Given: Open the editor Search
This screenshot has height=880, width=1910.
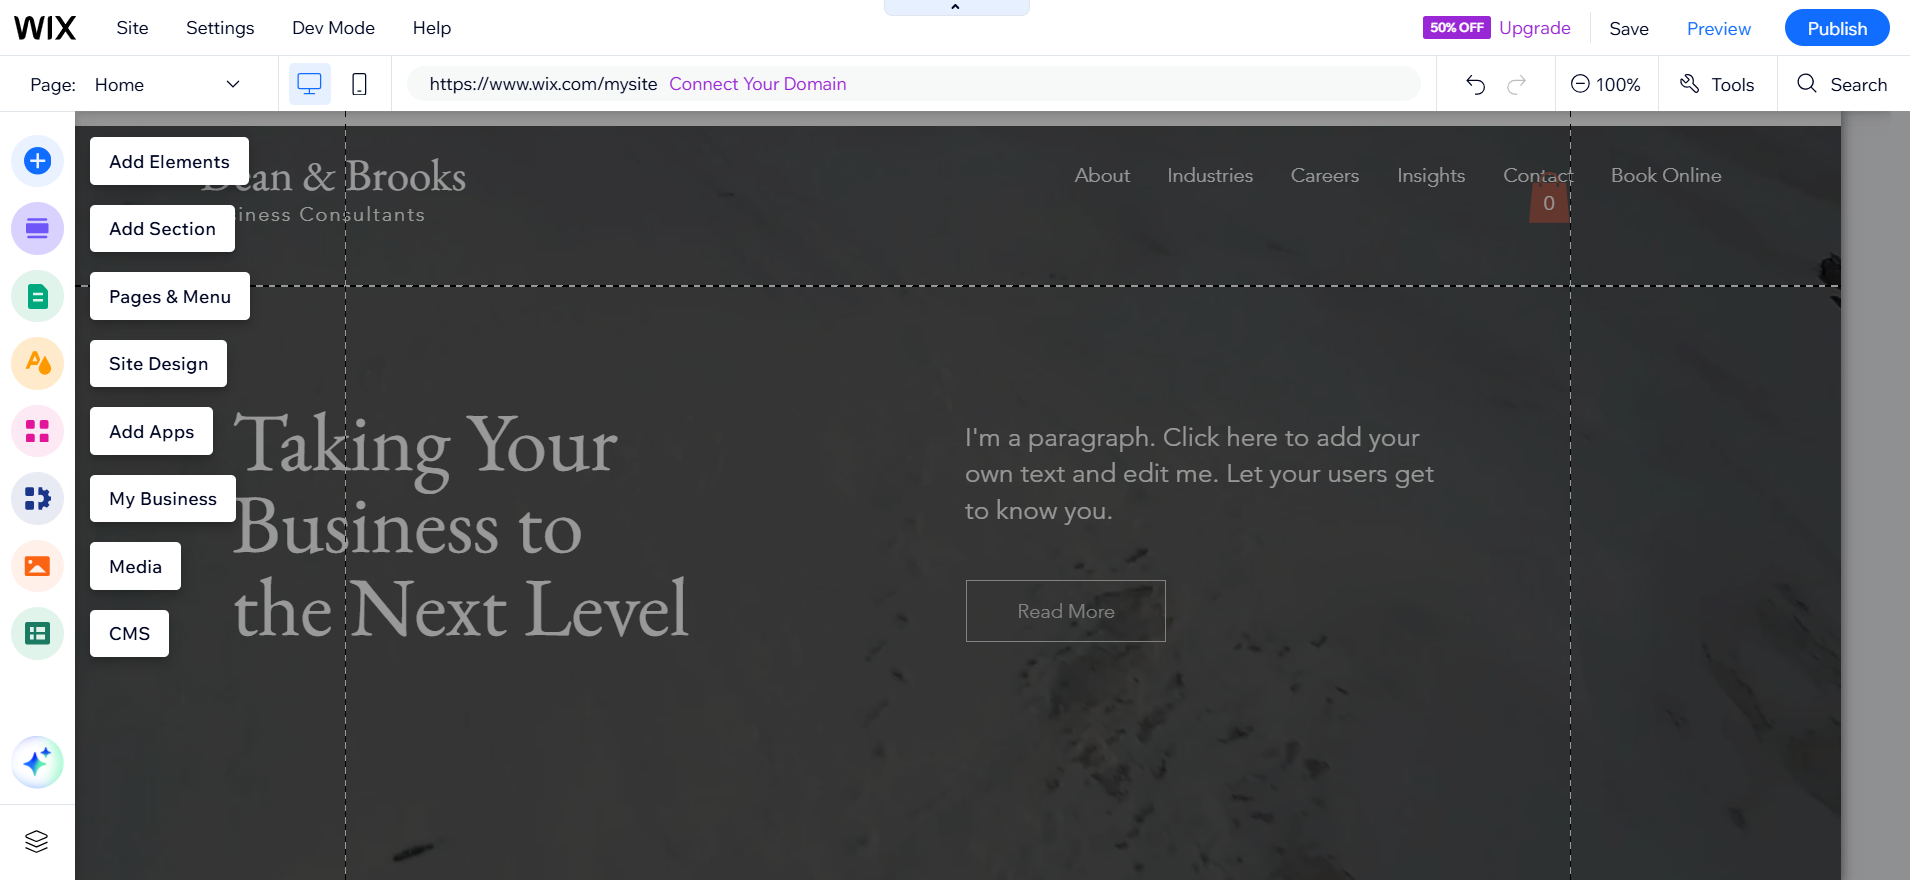Looking at the screenshot, I should coord(1842,84).
